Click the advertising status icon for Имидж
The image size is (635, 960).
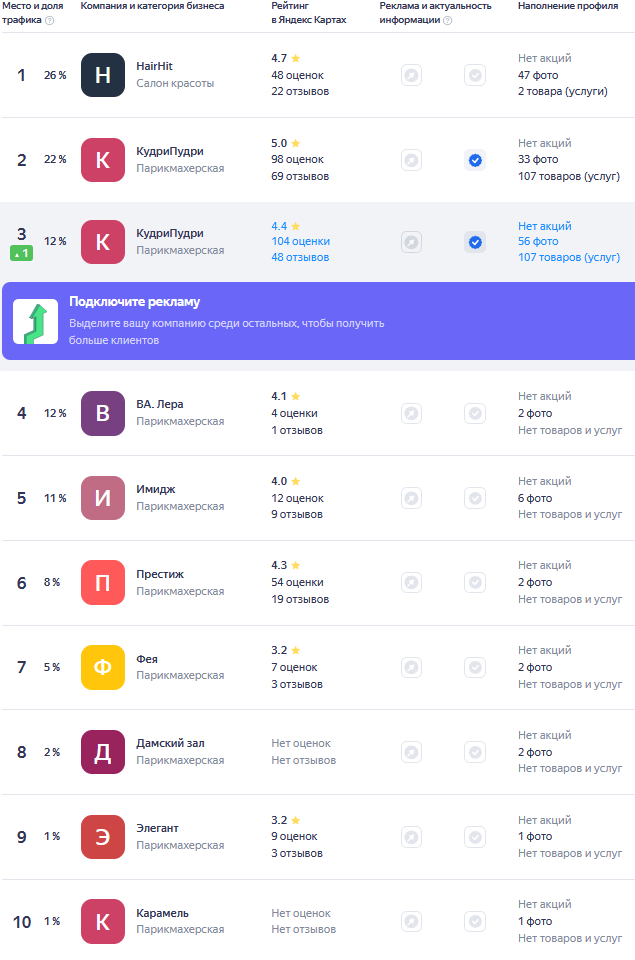pos(411,498)
